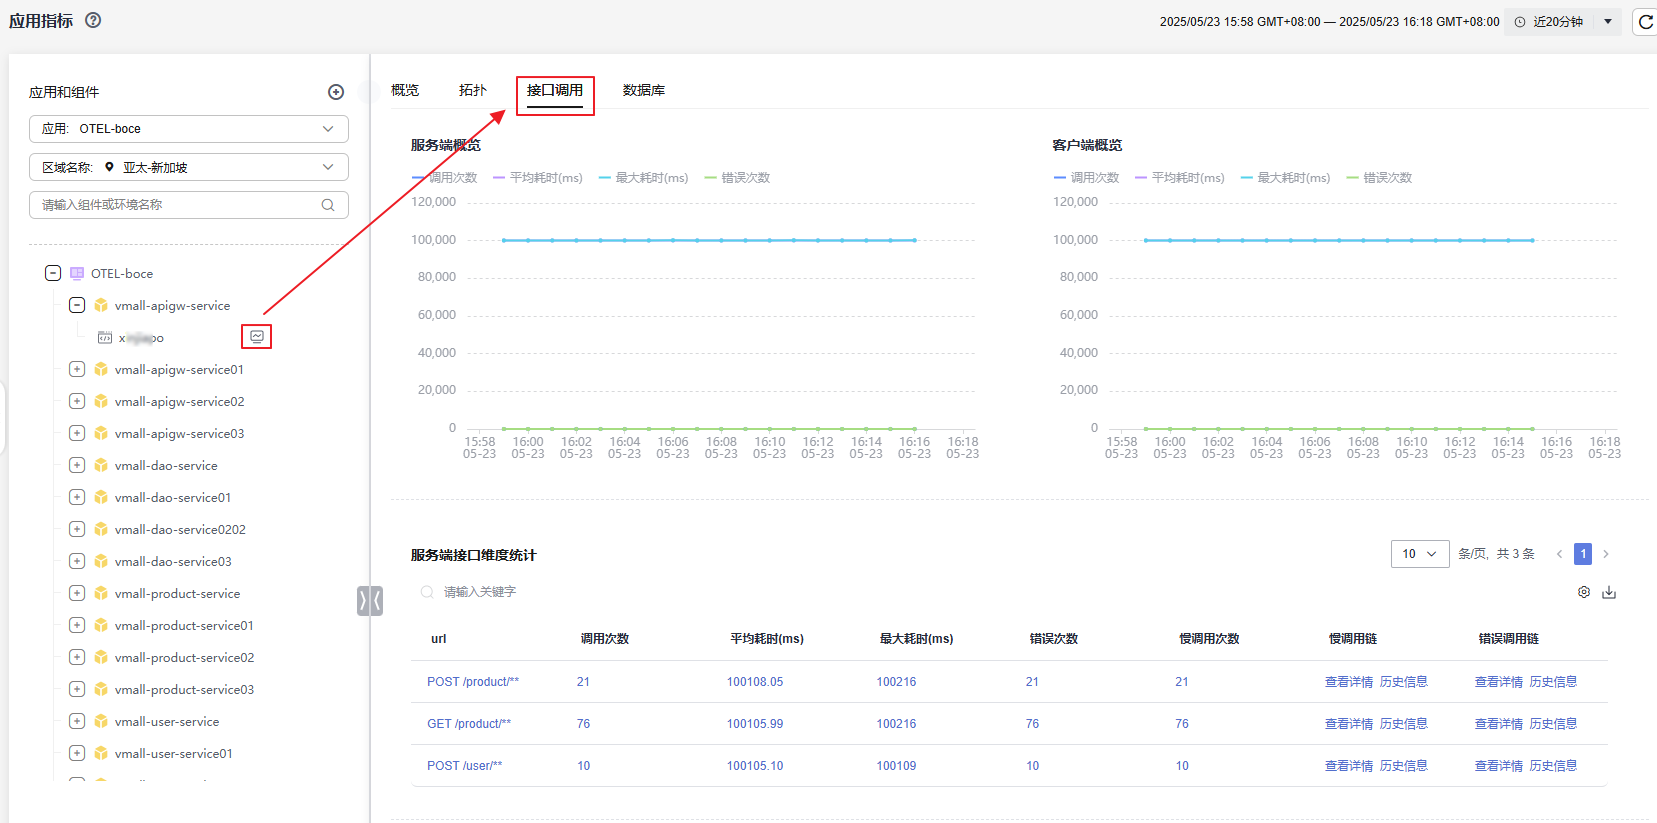Toggle 错误次数 legend in 服务端概览 chart
The width and height of the screenshot is (1657, 823).
pyautogui.click(x=738, y=178)
